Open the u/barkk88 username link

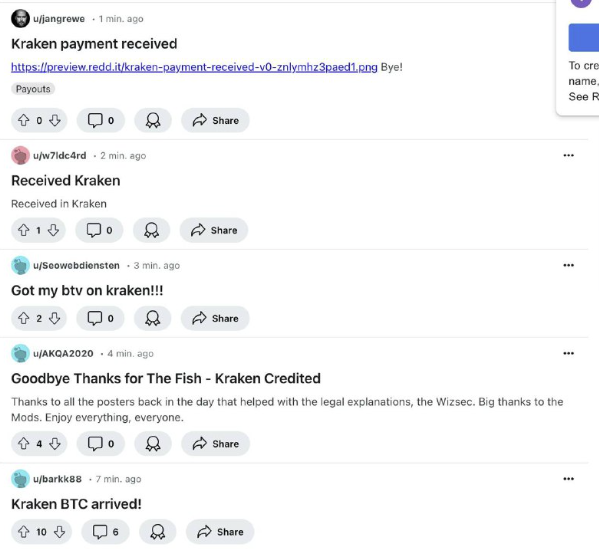click(x=57, y=479)
